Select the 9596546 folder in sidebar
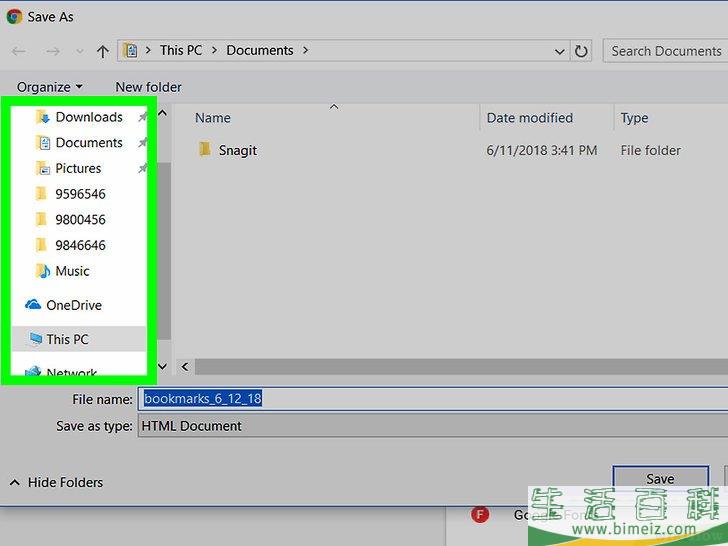The width and height of the screenshot is (728, 546). pos(80,194)
